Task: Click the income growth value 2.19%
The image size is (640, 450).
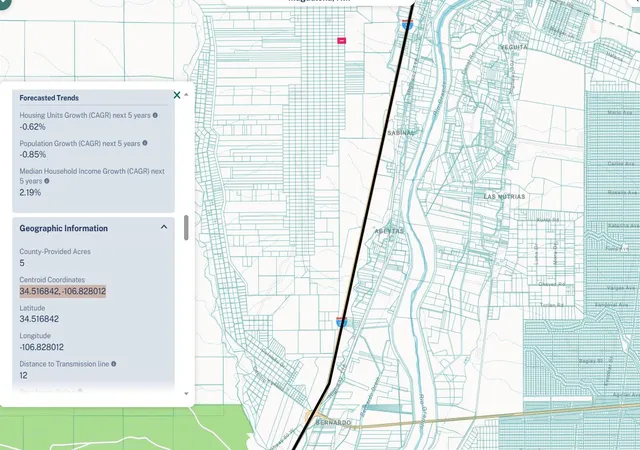Action: [x=30, y=192]
